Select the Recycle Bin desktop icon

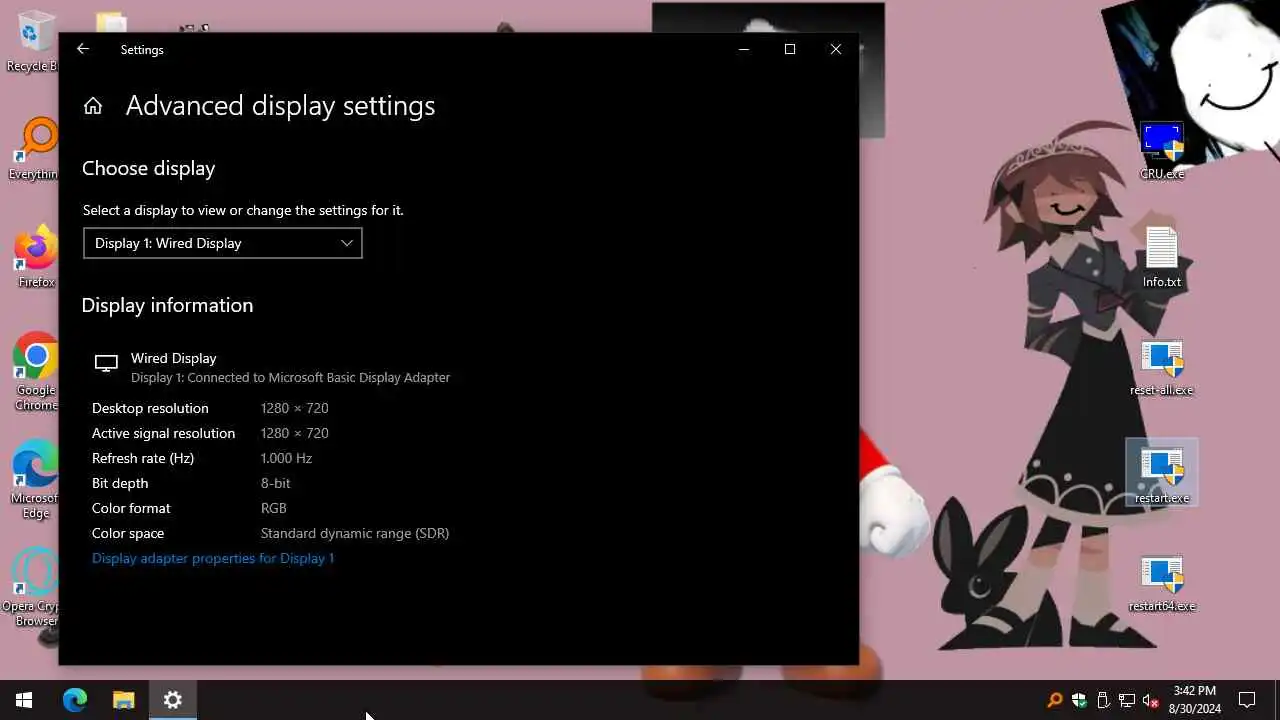[34, 43]
